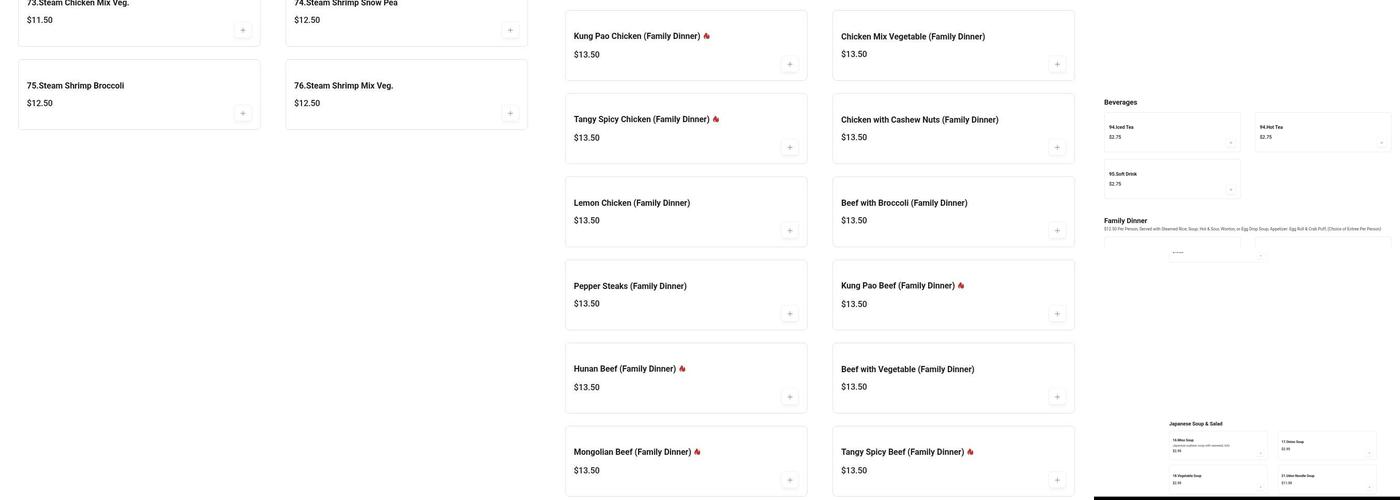Add 94. Iced Tea beverage
The height and width of the screenshot is (500, 1400).
pyautogui.click(x=1231, y=143)
